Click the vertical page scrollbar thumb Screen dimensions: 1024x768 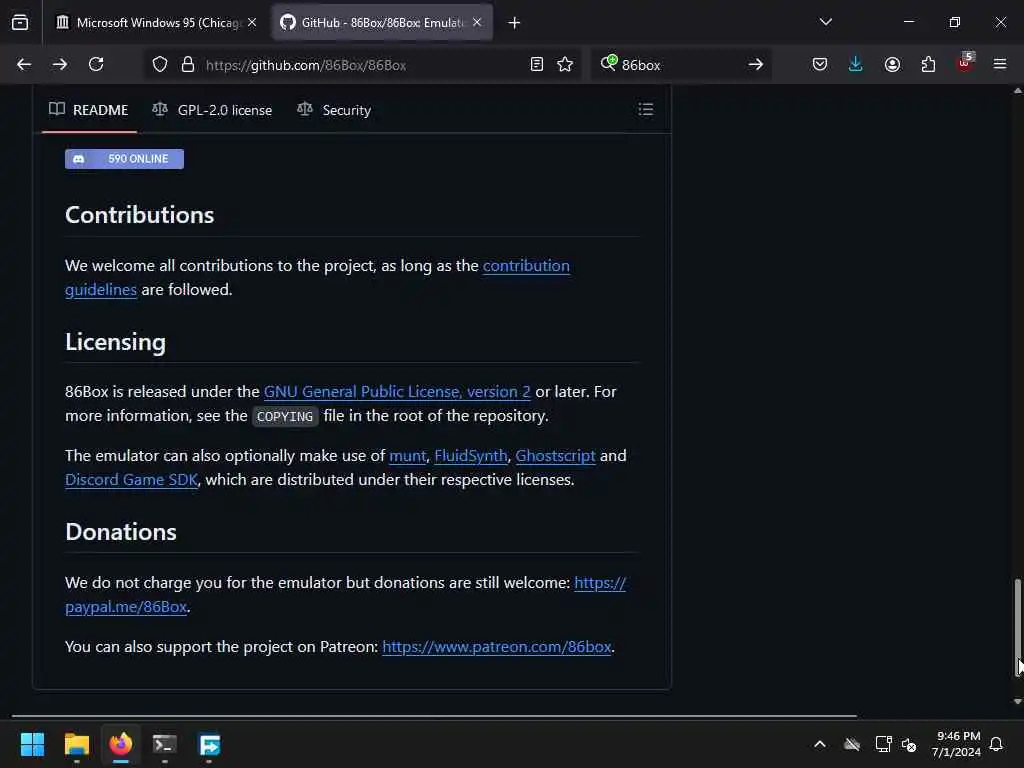(x=1017, y=627)
